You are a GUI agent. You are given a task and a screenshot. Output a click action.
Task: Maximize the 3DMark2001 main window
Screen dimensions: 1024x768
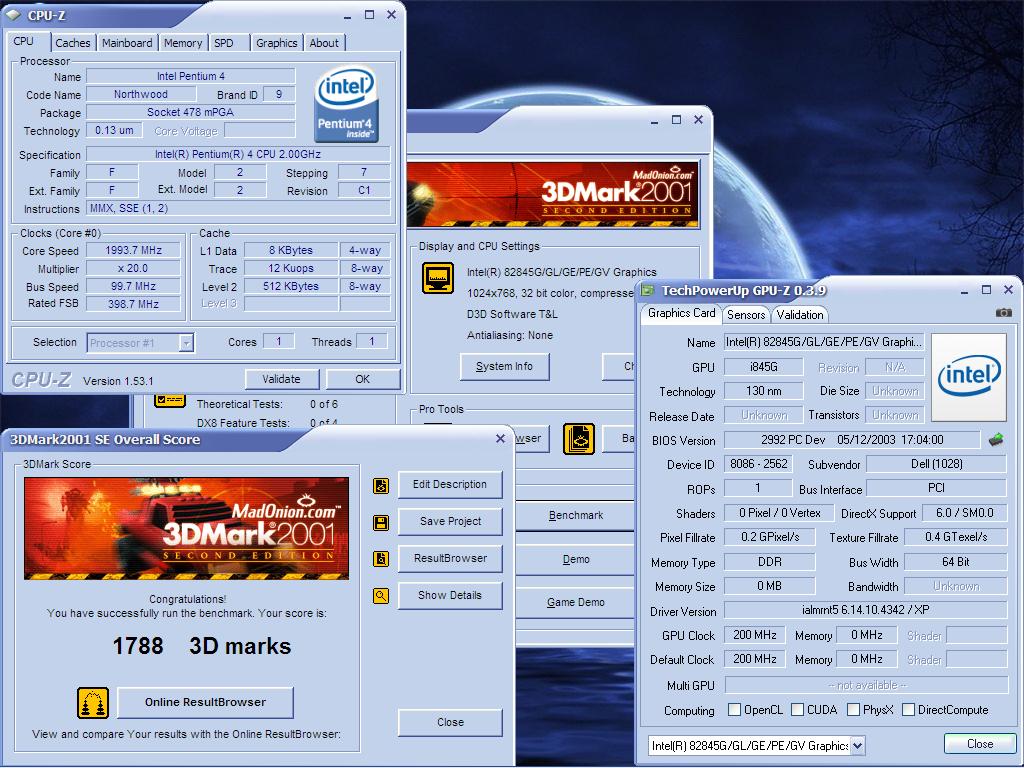pos(677,120)
